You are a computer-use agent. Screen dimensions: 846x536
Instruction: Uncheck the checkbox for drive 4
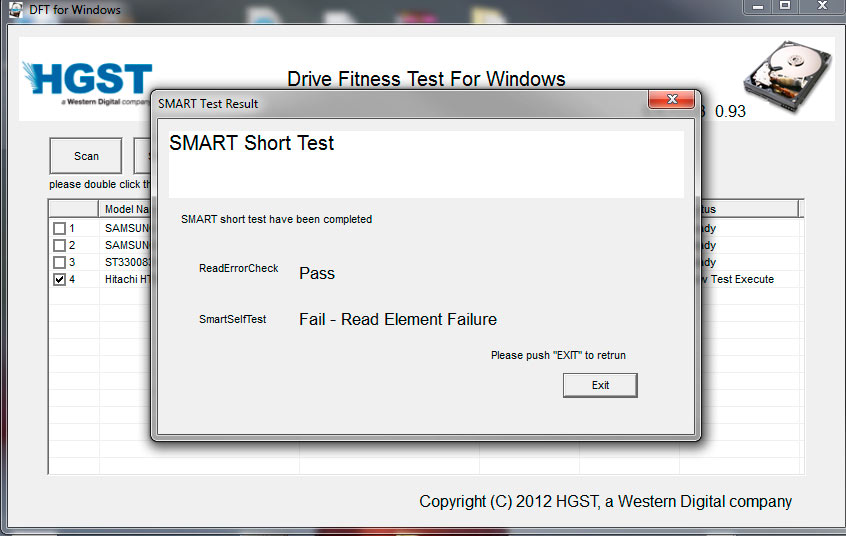[x=59, y=280]
